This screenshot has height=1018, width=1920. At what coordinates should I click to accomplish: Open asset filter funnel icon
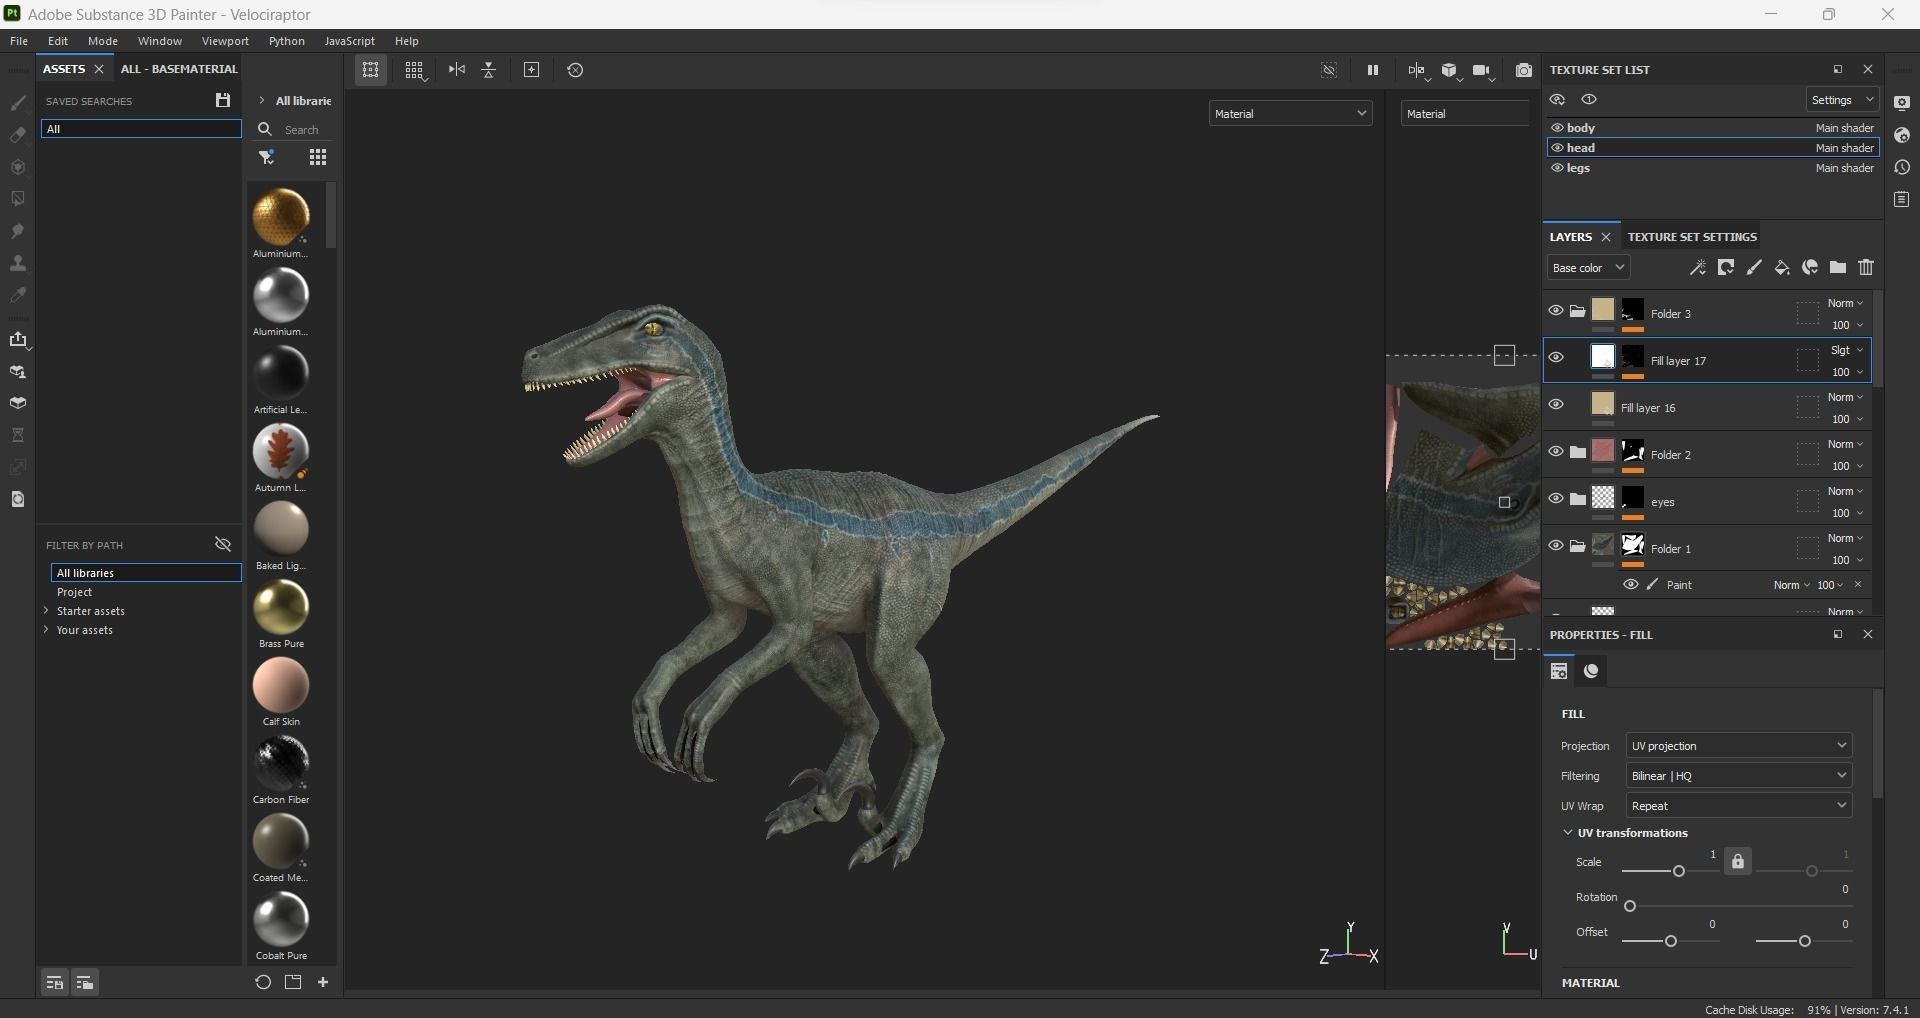[266, 157]
